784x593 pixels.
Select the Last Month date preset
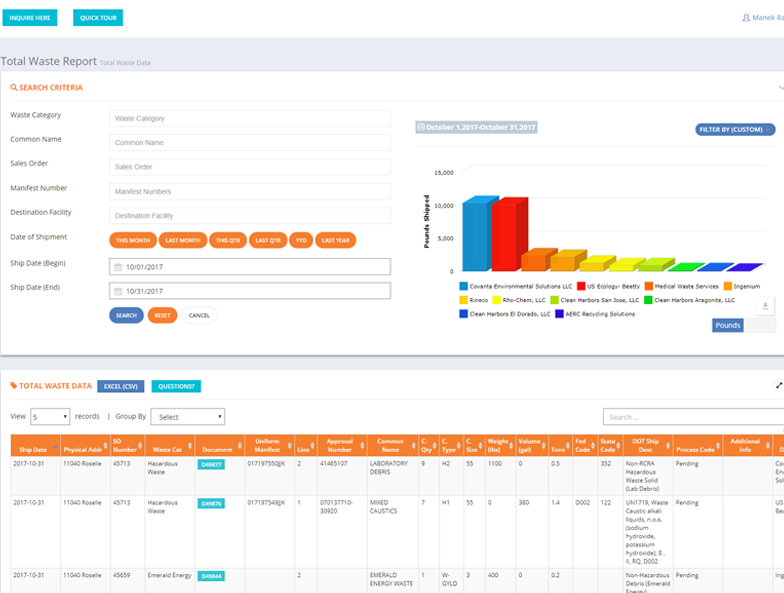183,240
